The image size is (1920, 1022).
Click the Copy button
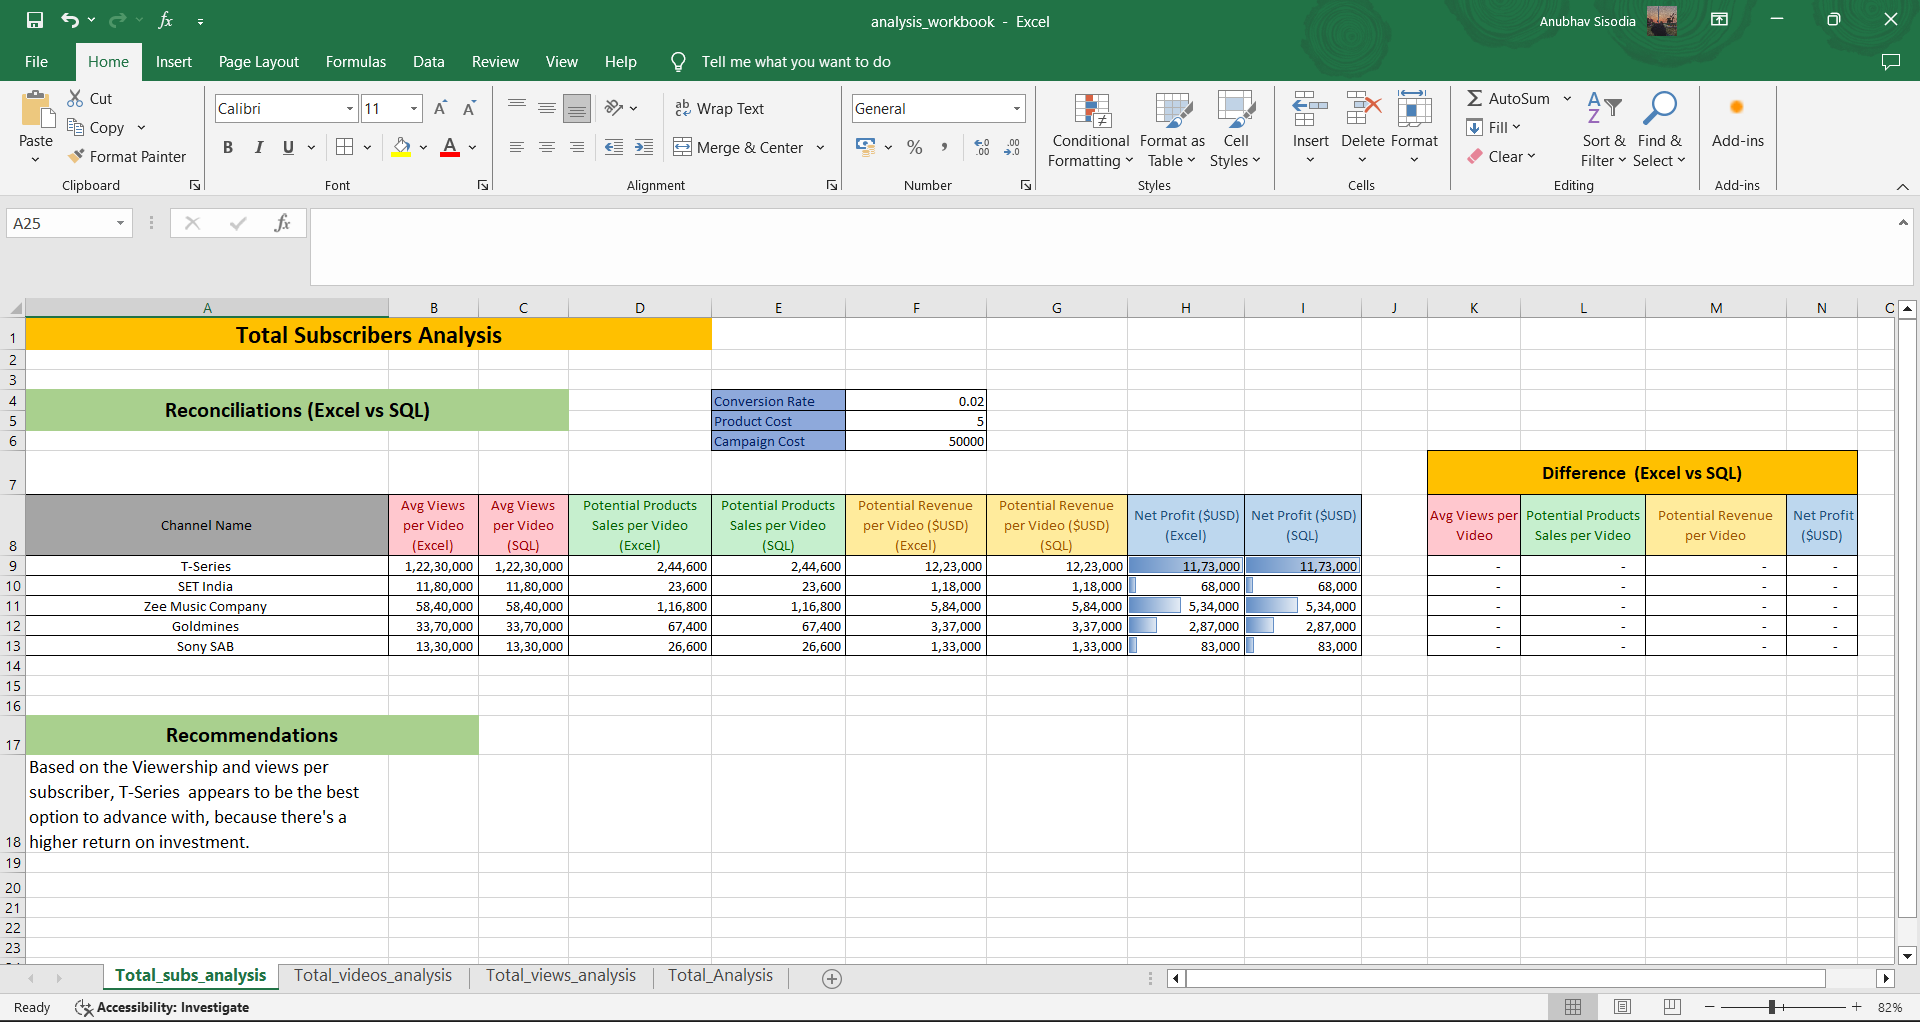[x=96, y=127]
